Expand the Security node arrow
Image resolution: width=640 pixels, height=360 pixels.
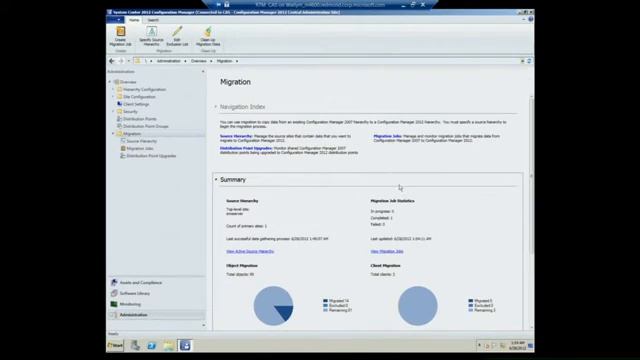click(113, 111)
